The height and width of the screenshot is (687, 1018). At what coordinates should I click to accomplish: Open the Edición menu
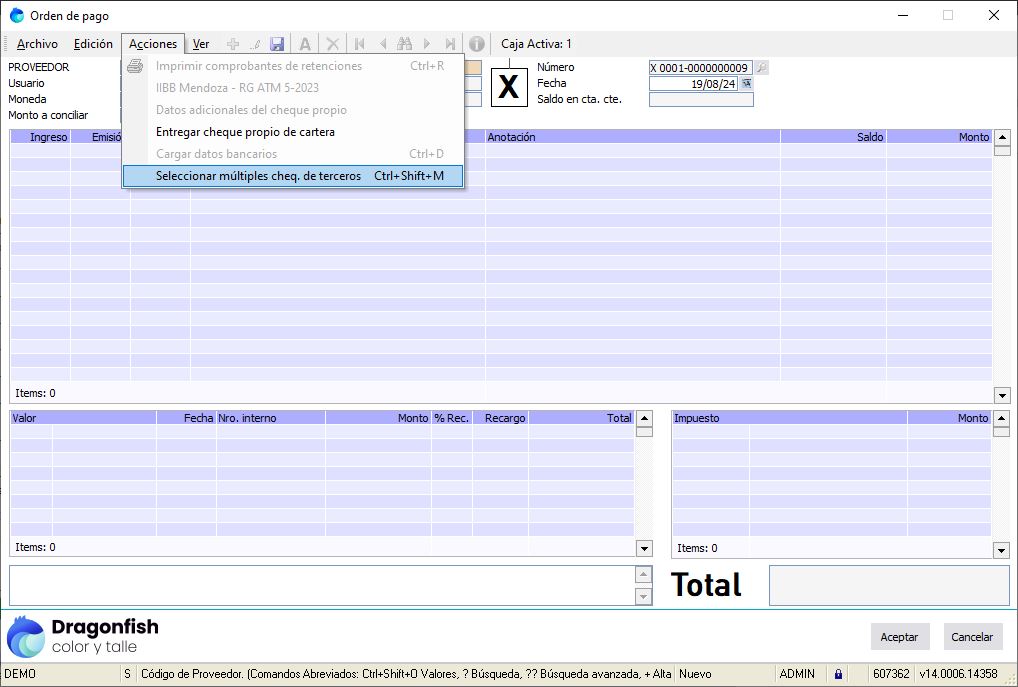(93, 44)
